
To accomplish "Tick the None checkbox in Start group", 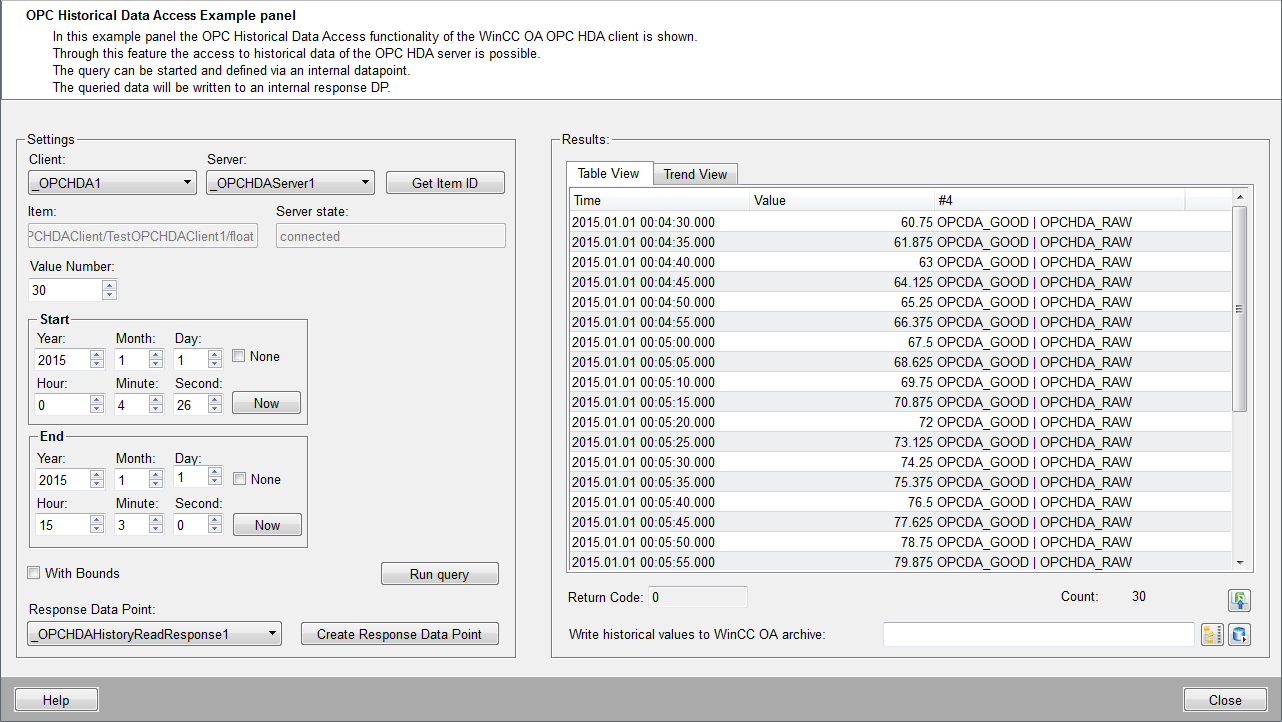I will 239,356.
